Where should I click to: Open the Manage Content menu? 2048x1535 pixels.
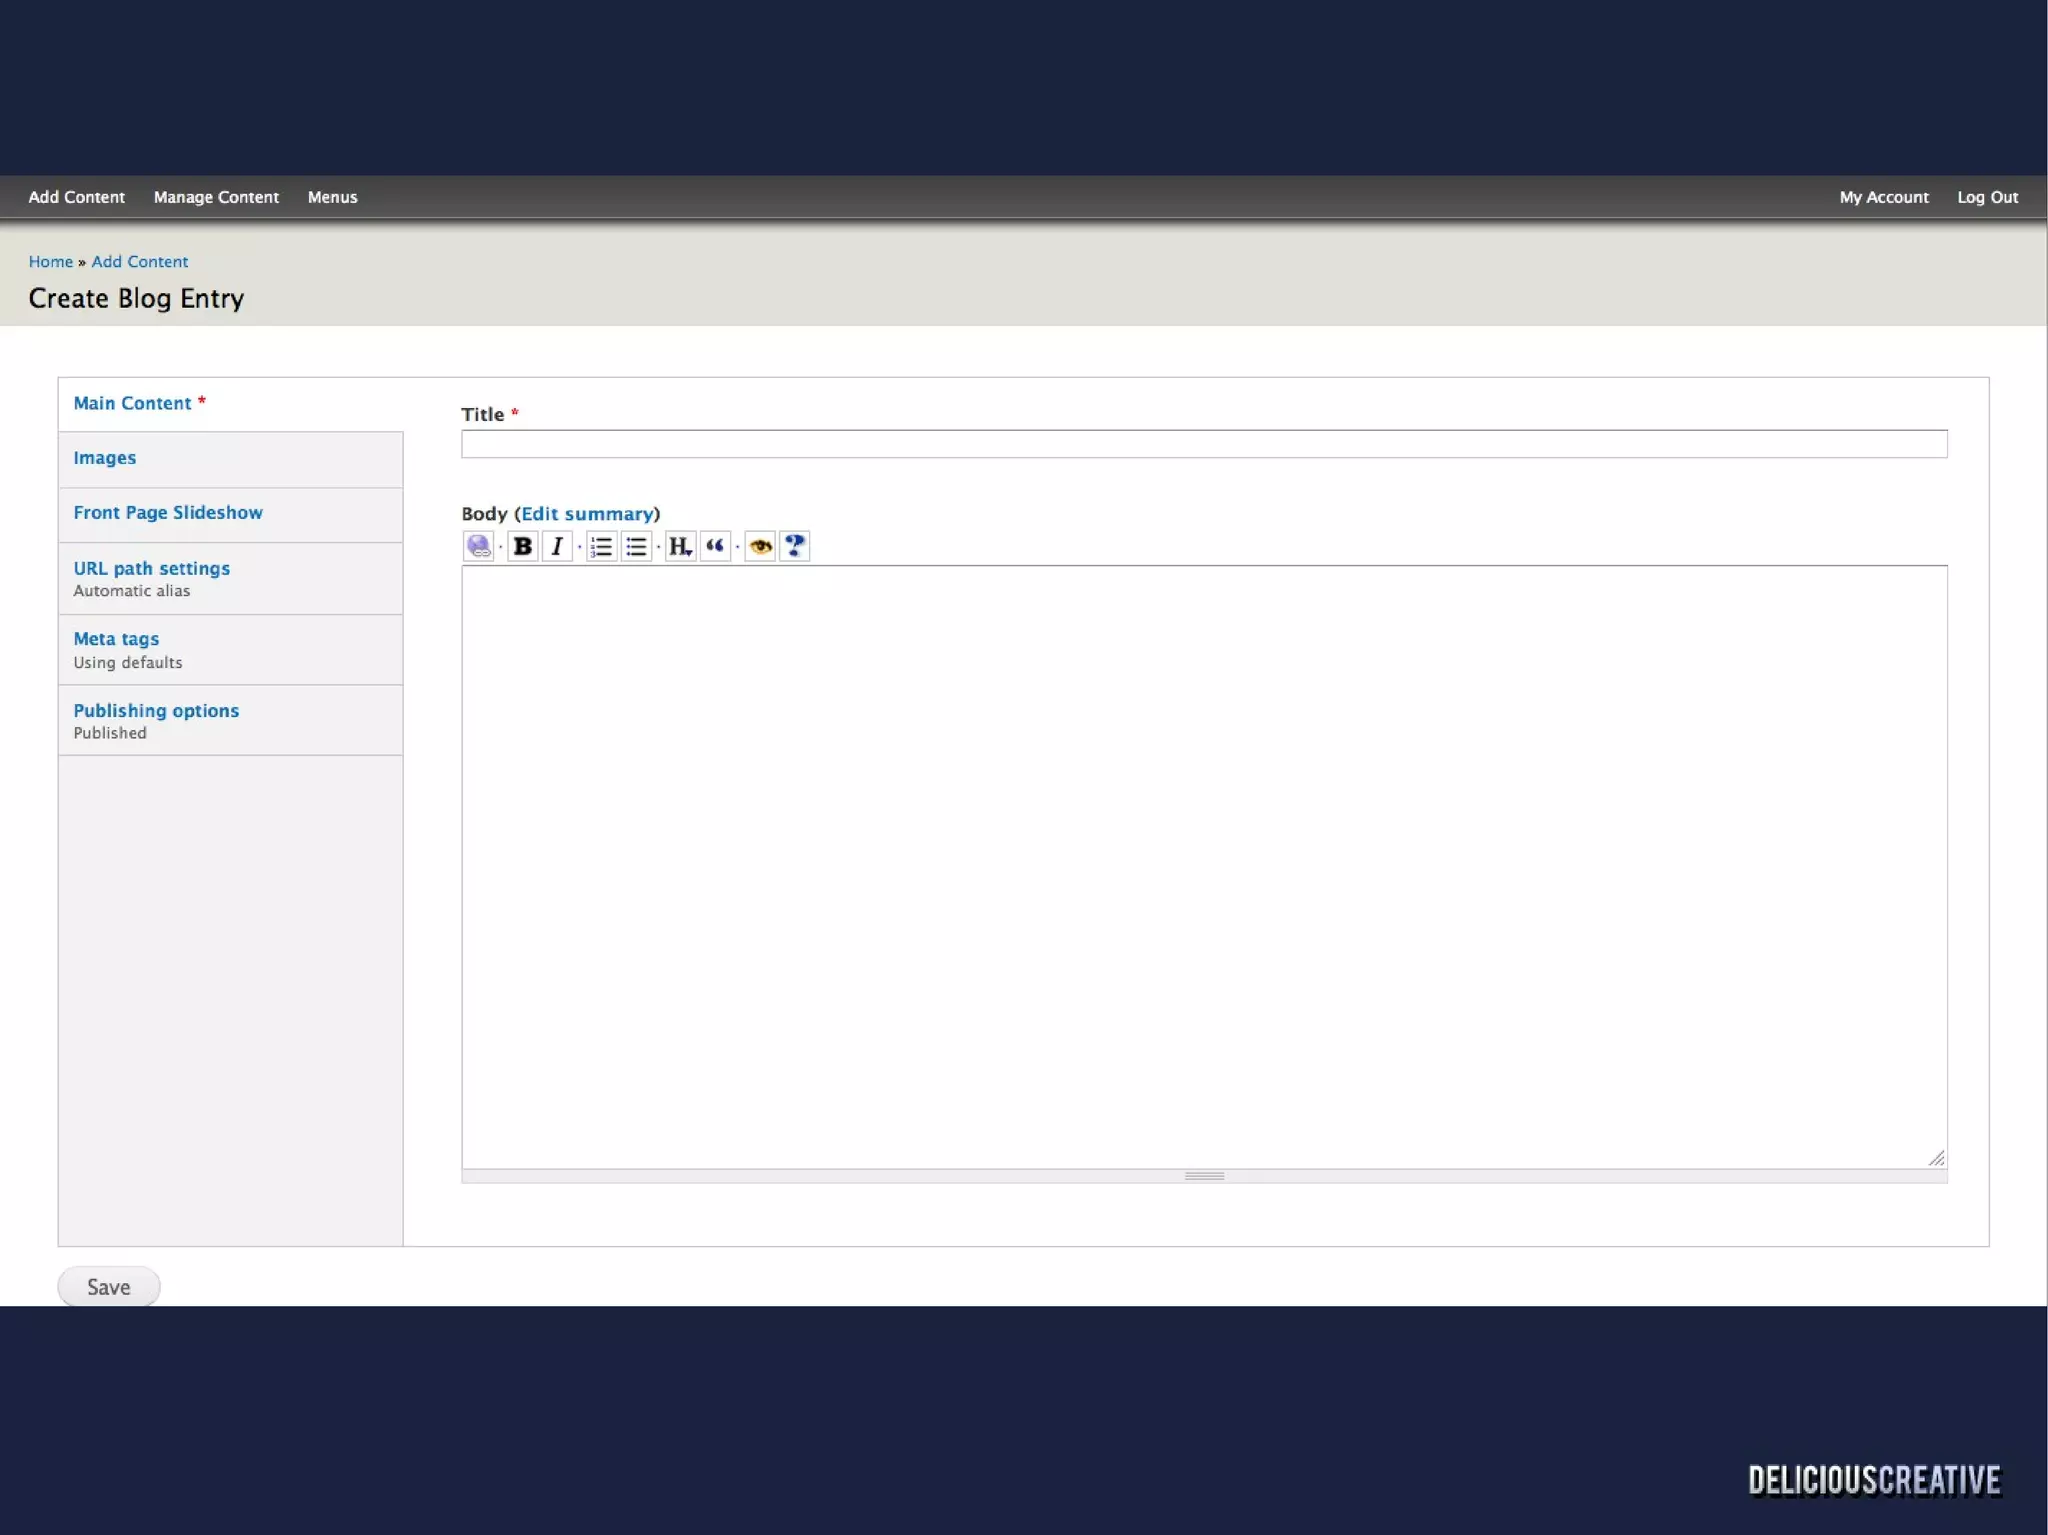click(216, 197)
